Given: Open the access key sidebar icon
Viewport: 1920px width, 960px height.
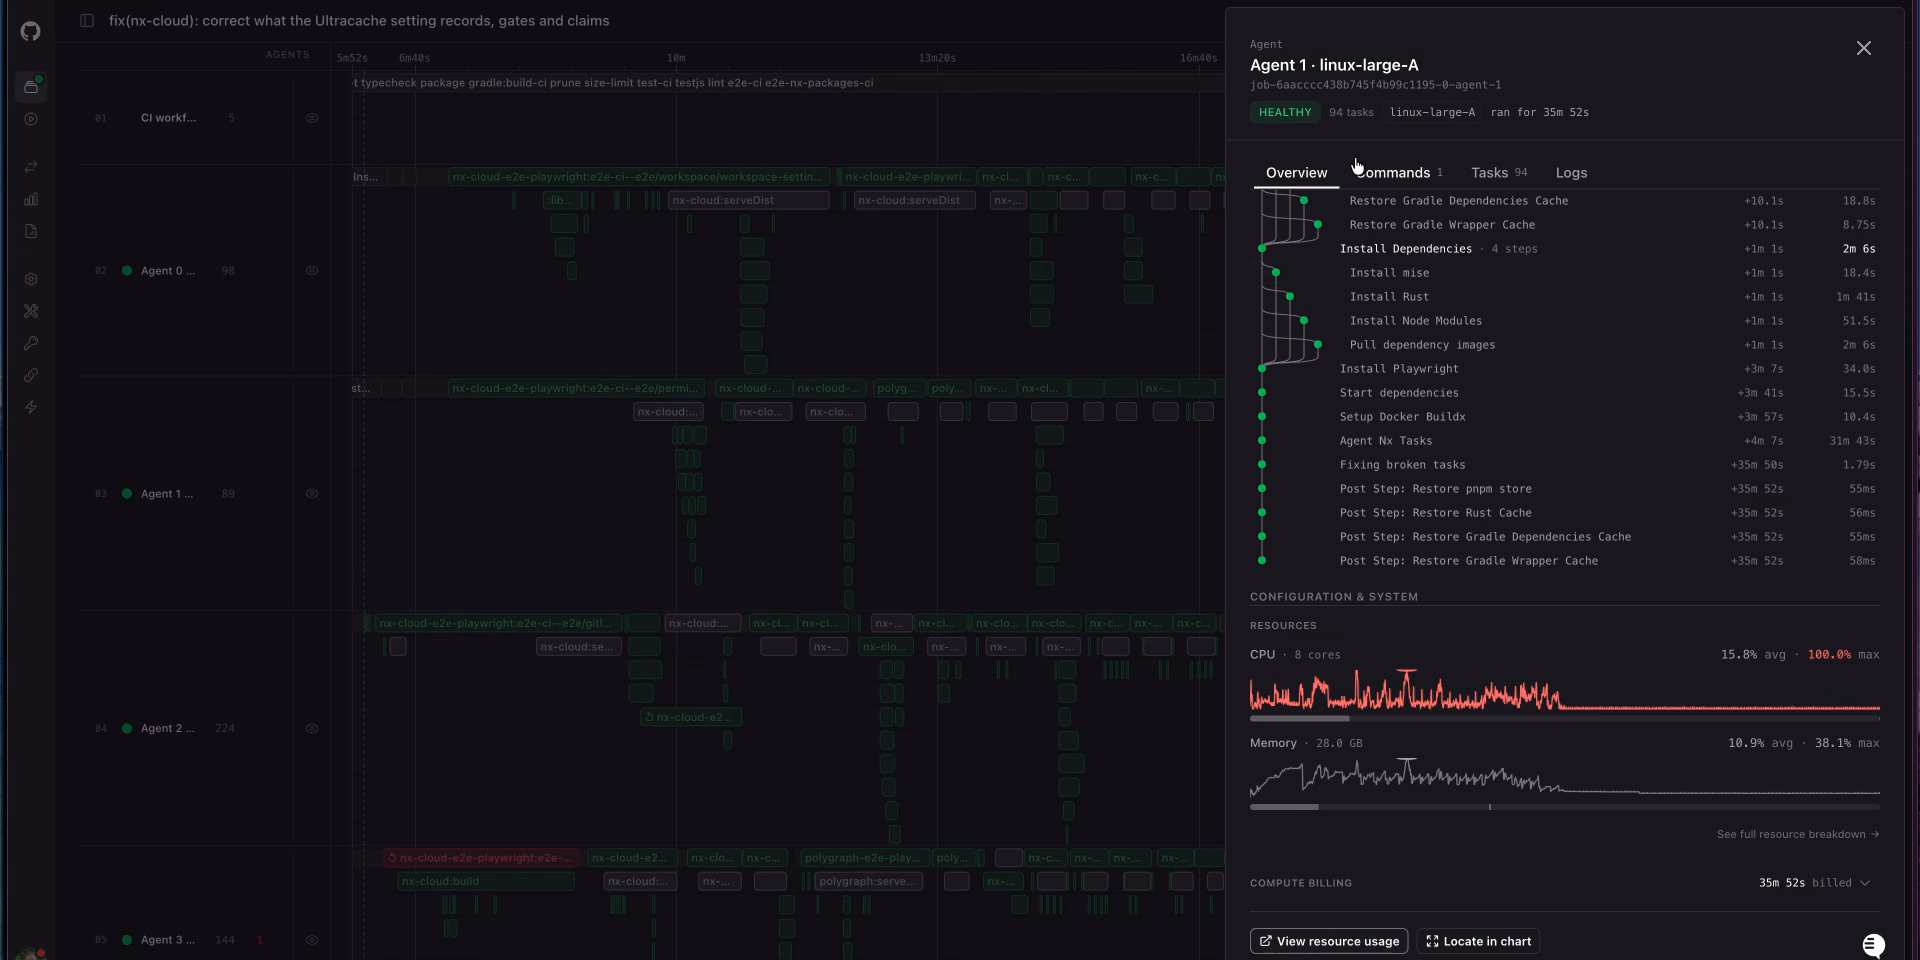Looking at the screenshot, I should click(x=31, y=343).
